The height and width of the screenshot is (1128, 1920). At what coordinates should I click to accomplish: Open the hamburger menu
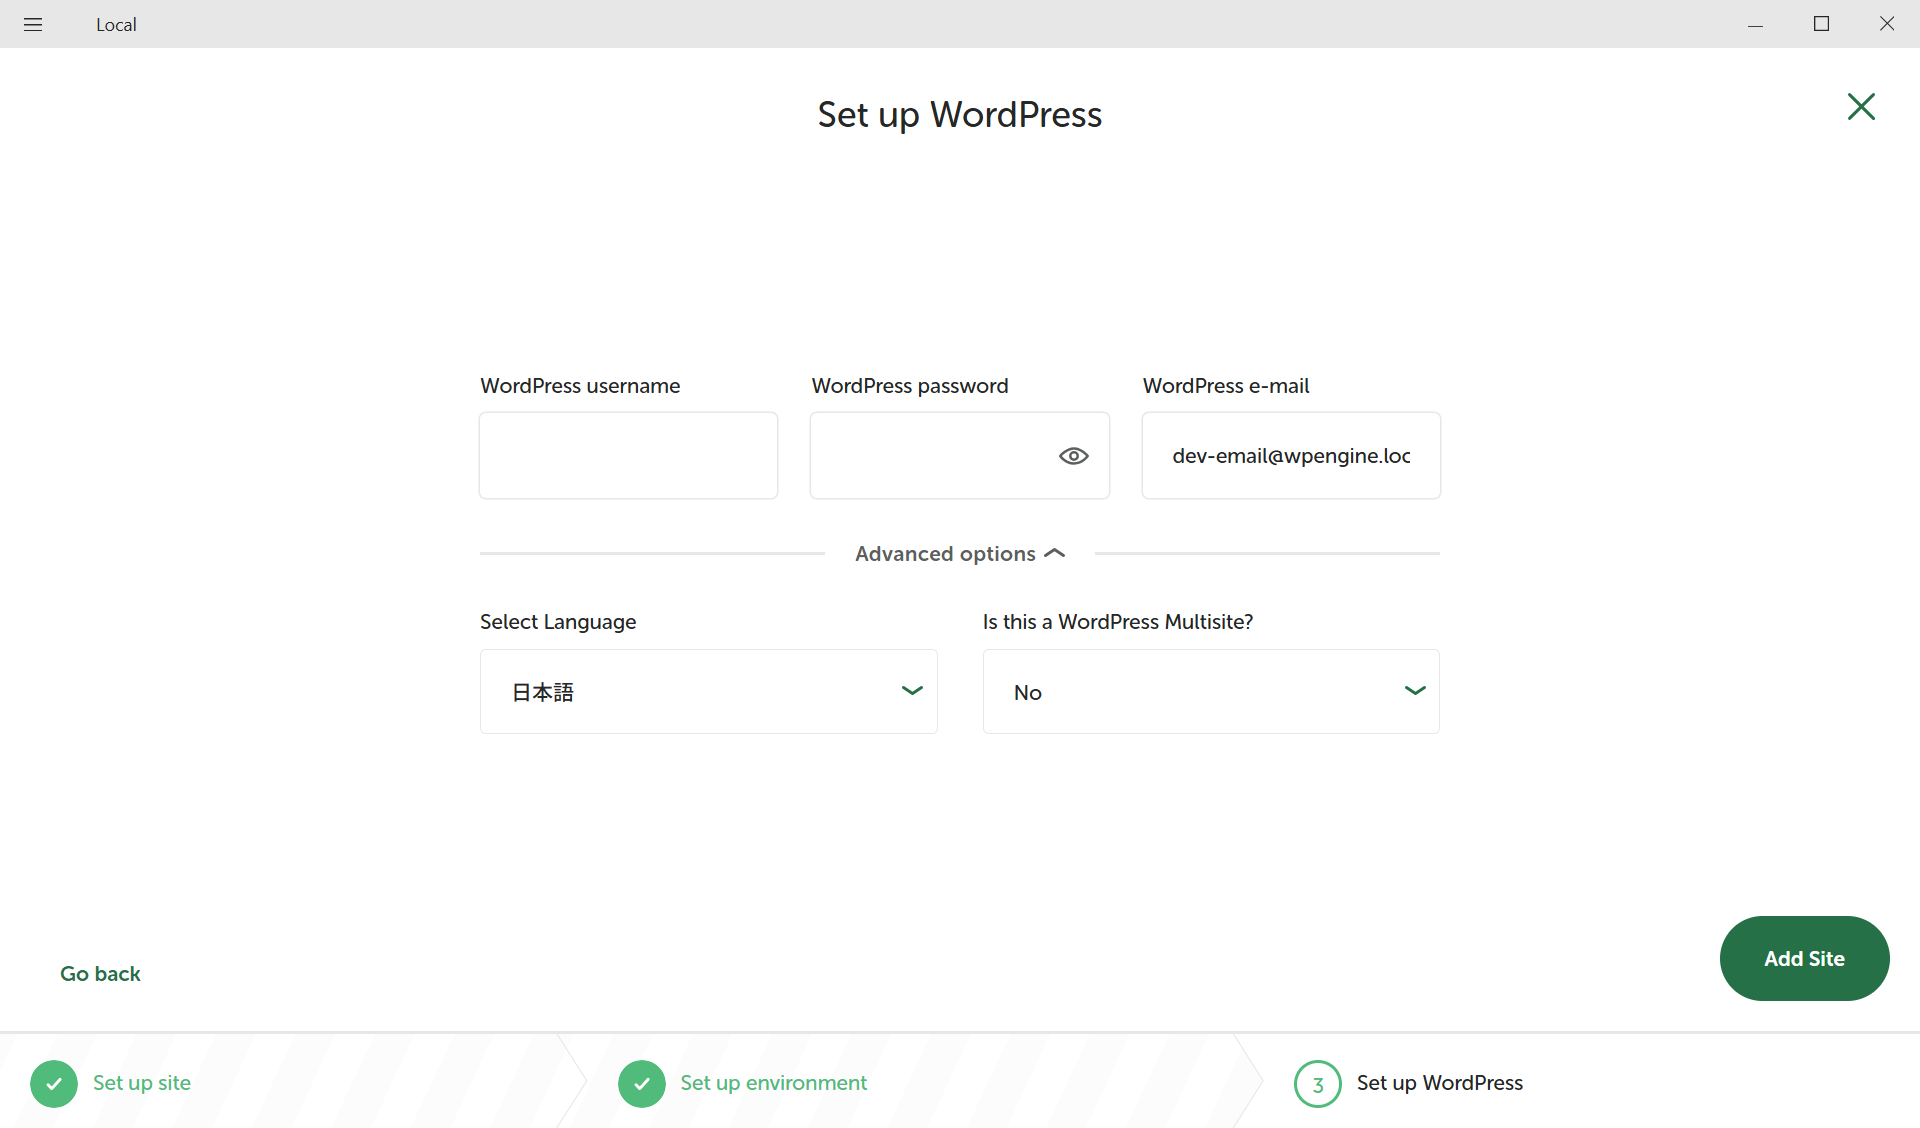33,24
